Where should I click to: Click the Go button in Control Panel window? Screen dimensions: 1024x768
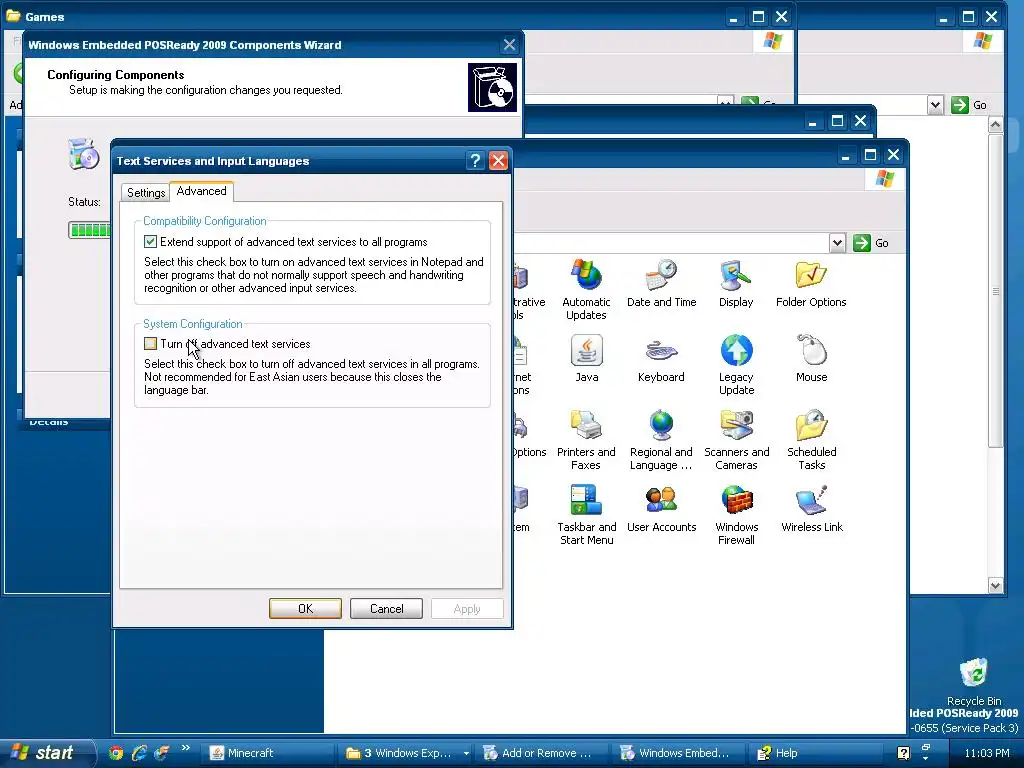tap(872, 243)
